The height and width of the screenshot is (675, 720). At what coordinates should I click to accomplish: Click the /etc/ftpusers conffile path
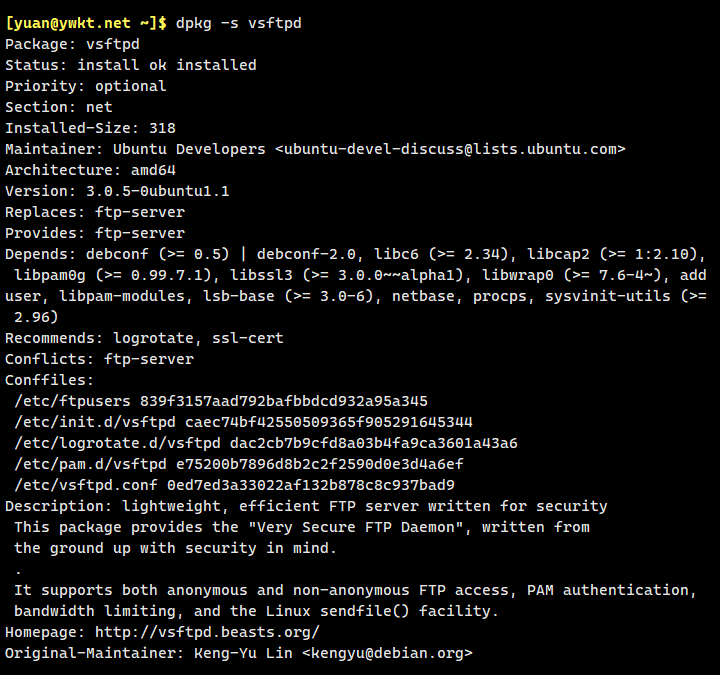click(68, 401)
